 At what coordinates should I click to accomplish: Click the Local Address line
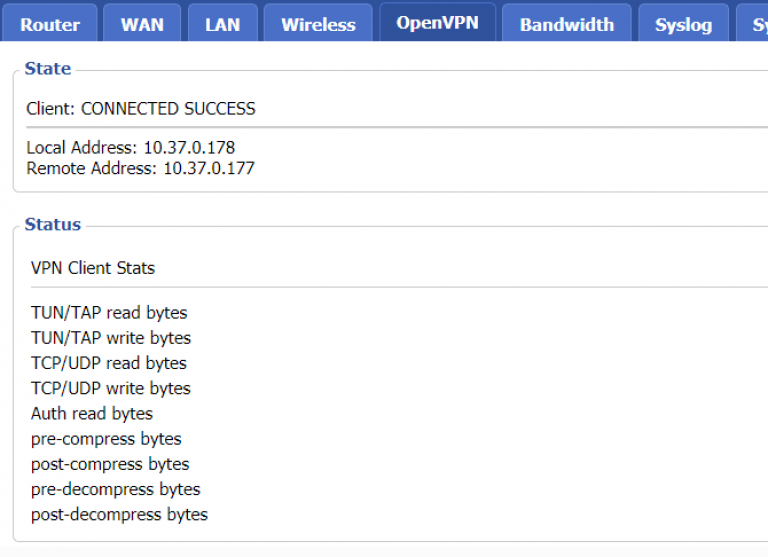[x=131, y=148]
